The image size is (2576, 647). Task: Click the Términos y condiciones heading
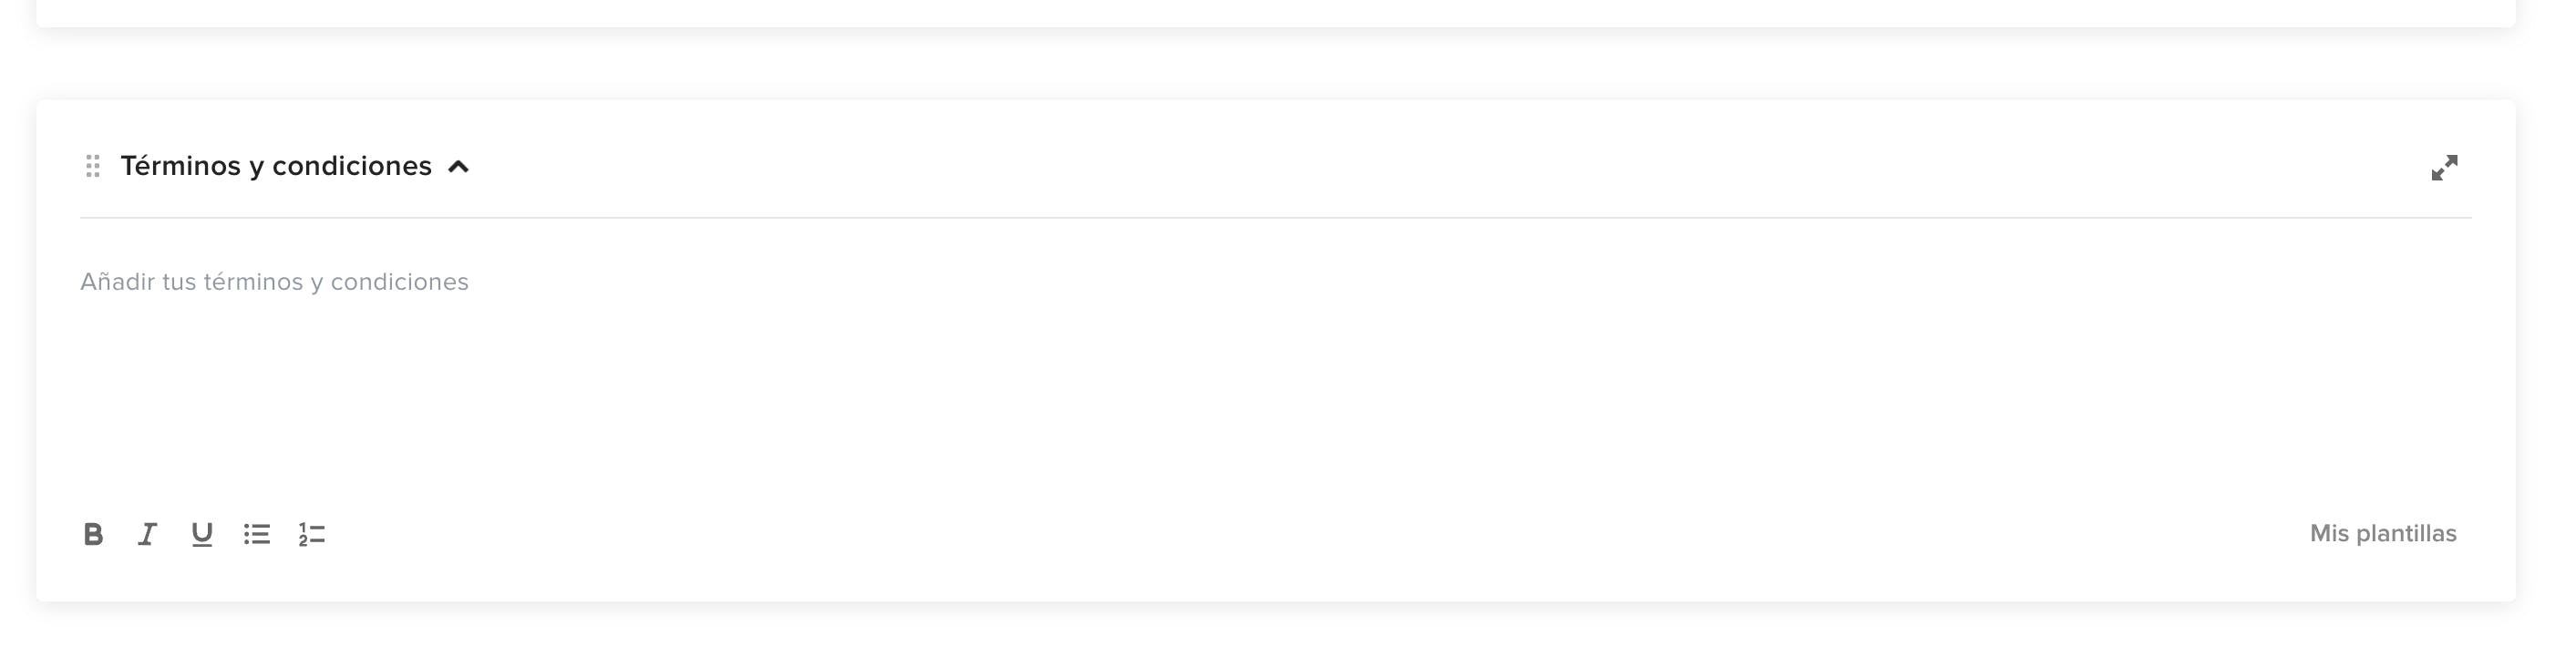pyautogui.click(x=276, y=166)
